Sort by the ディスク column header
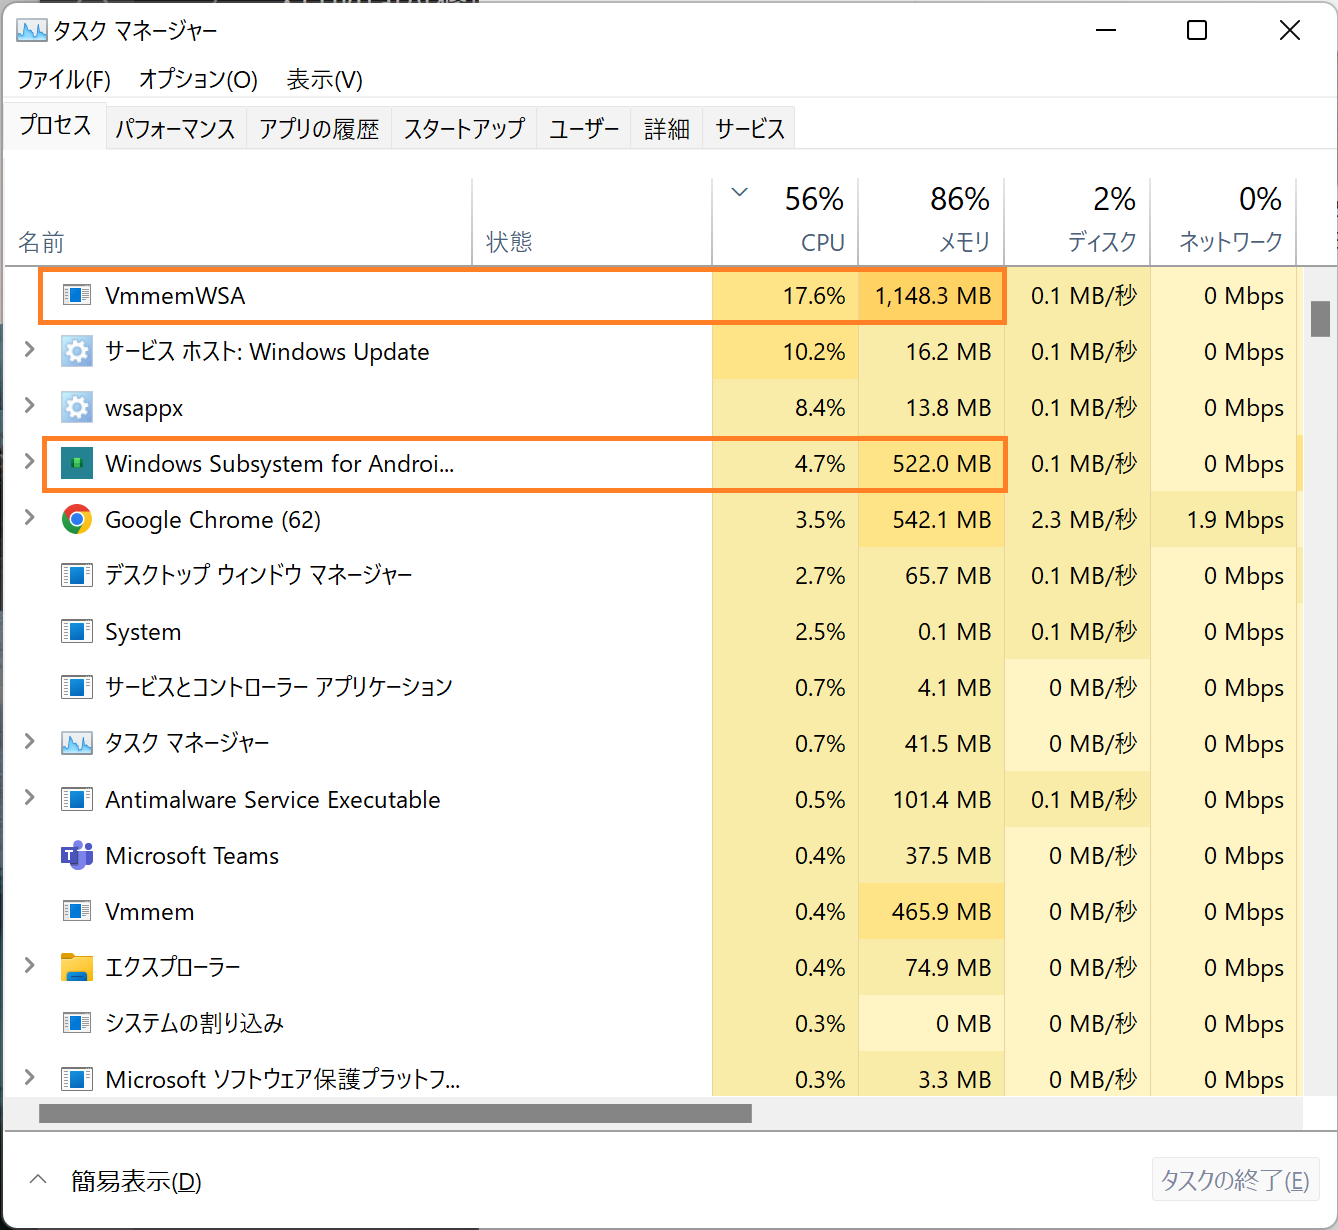This screenshot has height=1230, width=1338. pos(1077,221)
